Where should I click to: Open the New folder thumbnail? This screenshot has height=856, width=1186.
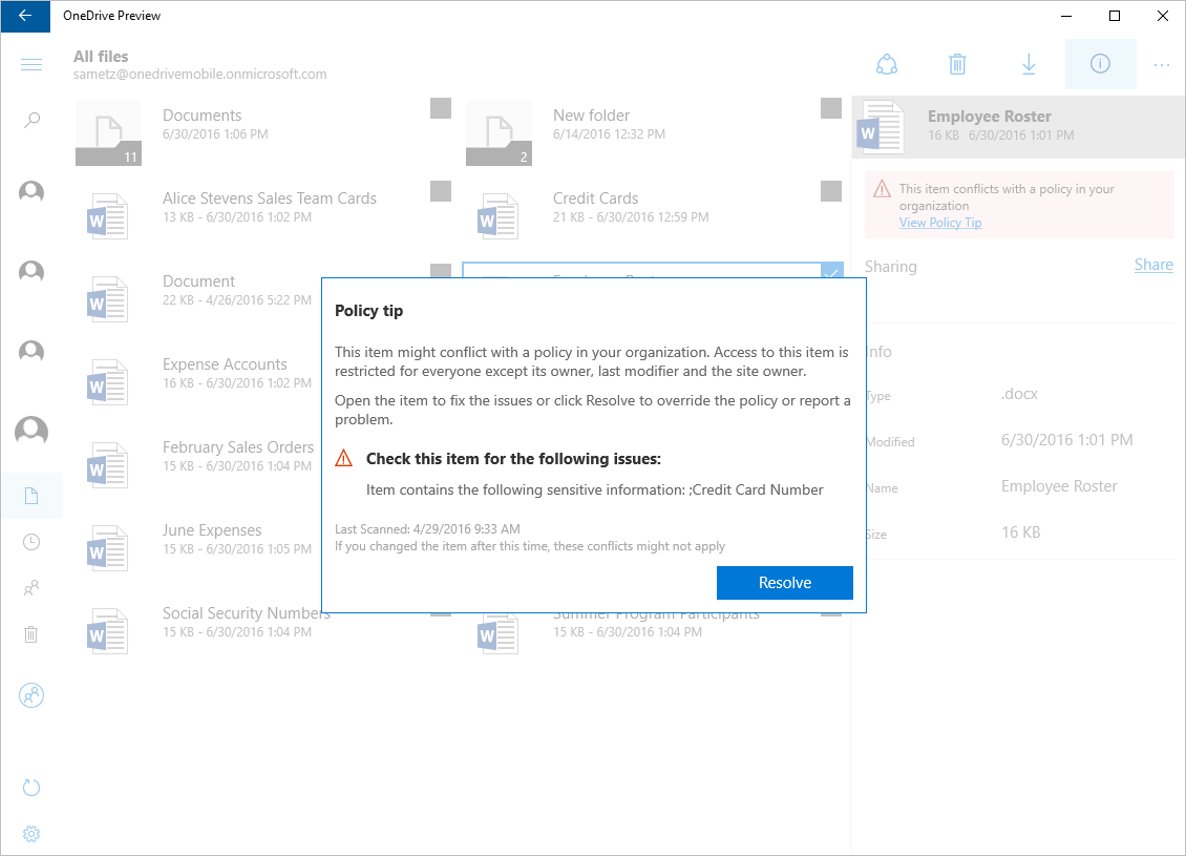pos(498,133)
